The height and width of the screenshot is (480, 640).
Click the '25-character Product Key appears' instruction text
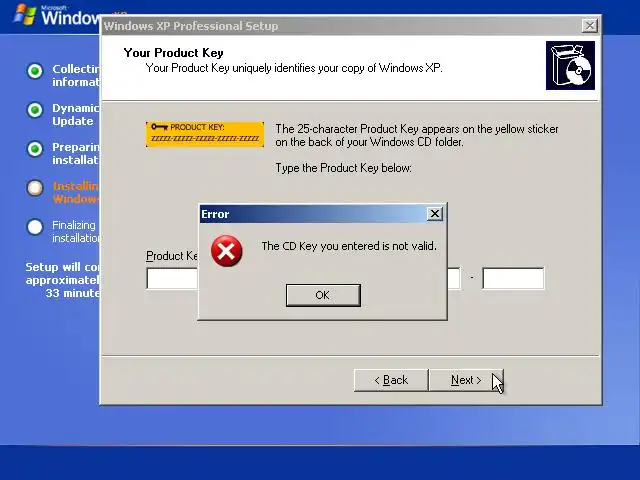[417, 135]
